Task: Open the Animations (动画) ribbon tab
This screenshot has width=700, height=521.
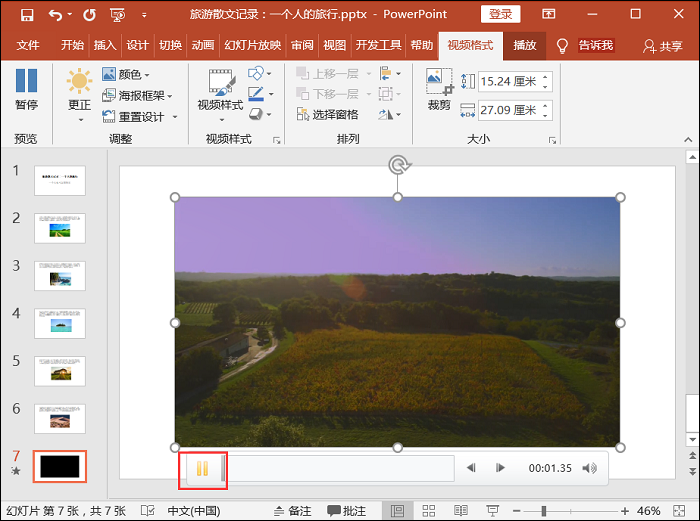Action: click(203, 45)
